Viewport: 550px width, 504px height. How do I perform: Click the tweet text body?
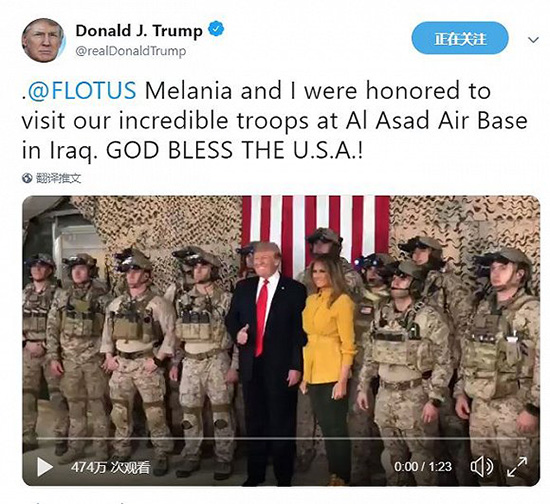pyautogui.click(x=274, y=120)
